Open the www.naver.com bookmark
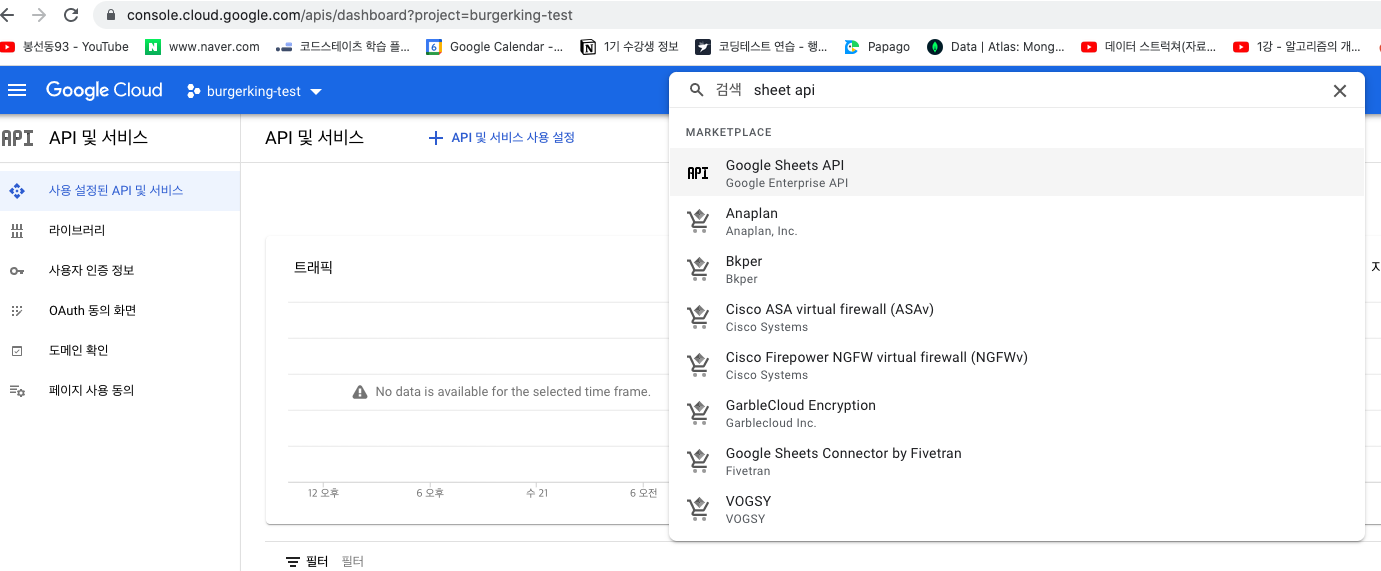The width and height of the screenshot is (1381, 571). tap(203, 46)
